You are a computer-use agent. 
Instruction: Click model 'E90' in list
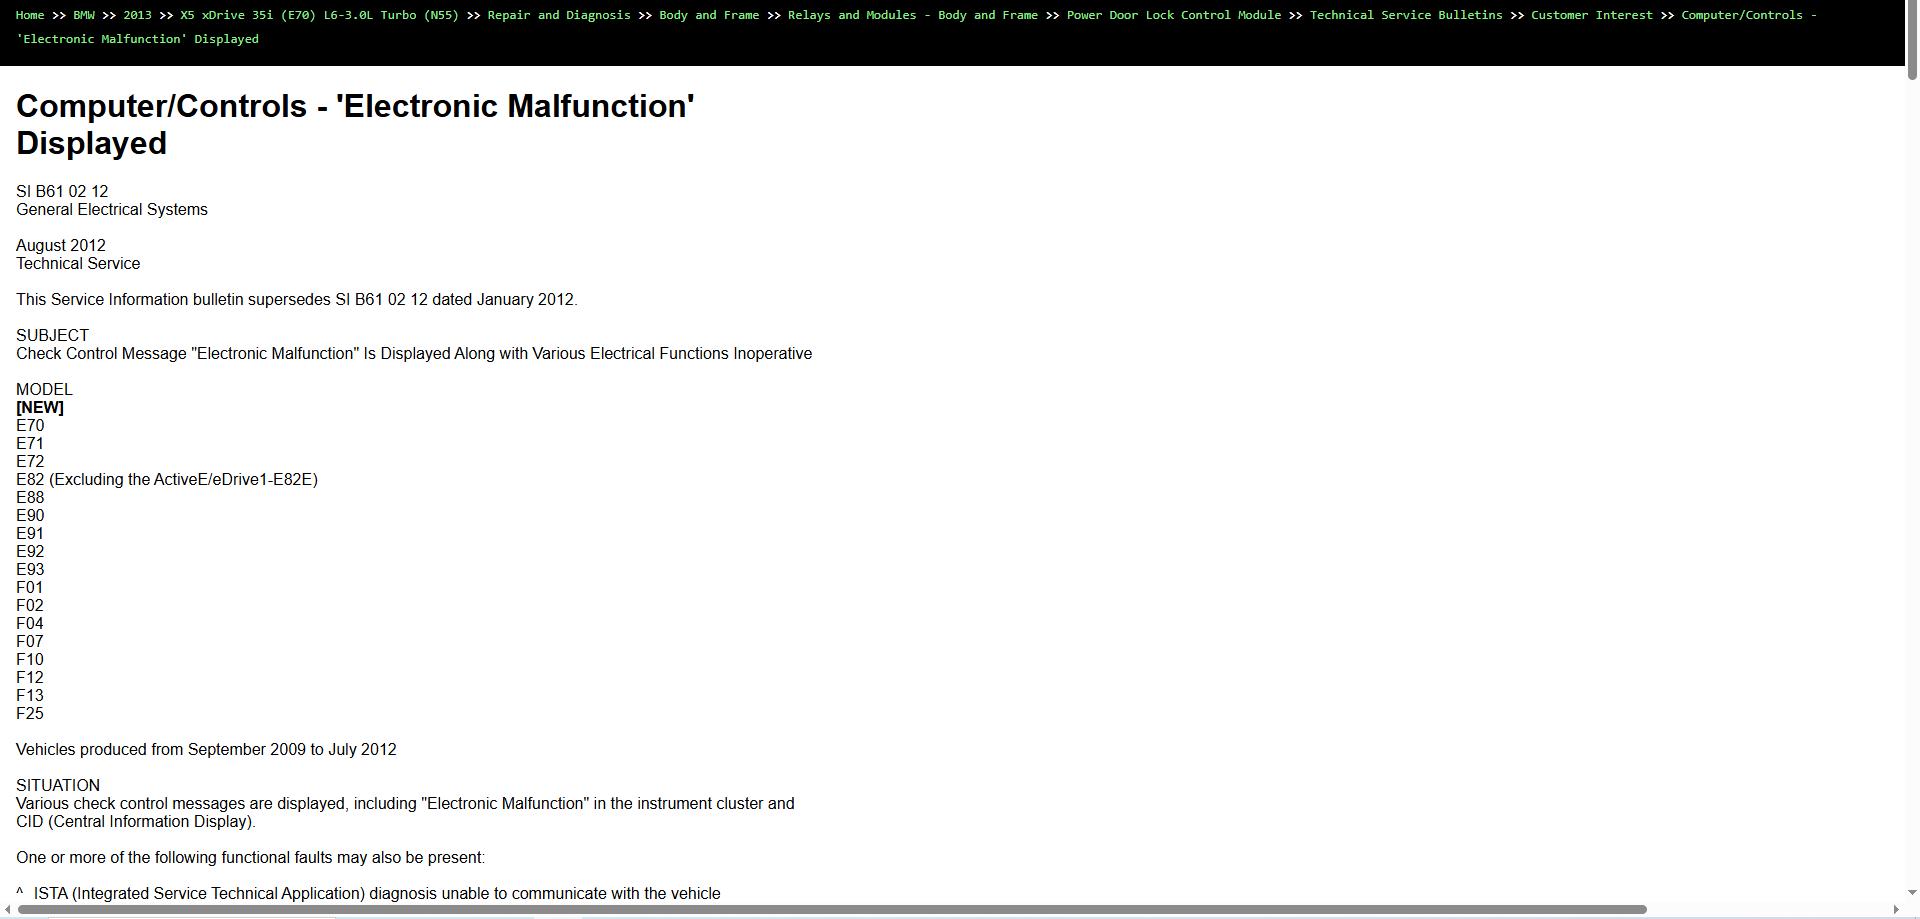coord(30,515)
